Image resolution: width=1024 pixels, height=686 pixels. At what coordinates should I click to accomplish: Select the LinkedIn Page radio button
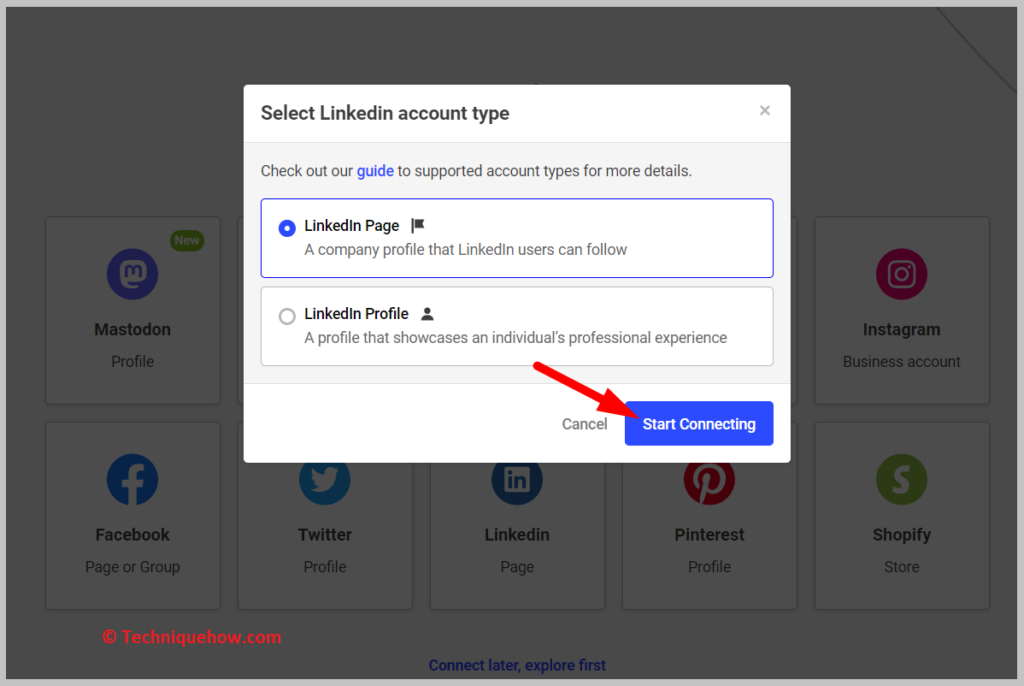287,228
